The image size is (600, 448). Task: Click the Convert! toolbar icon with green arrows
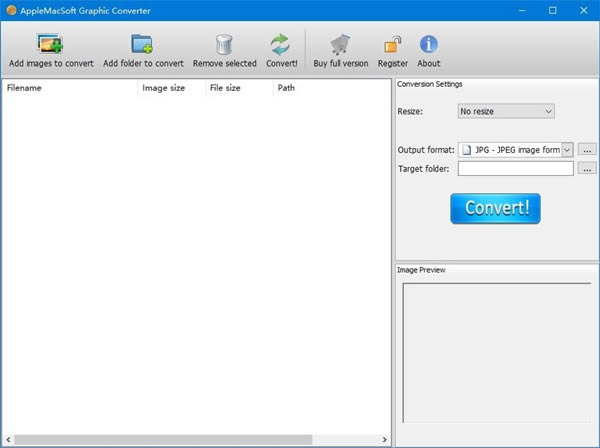pyautogui.click(x=281, y=44)
